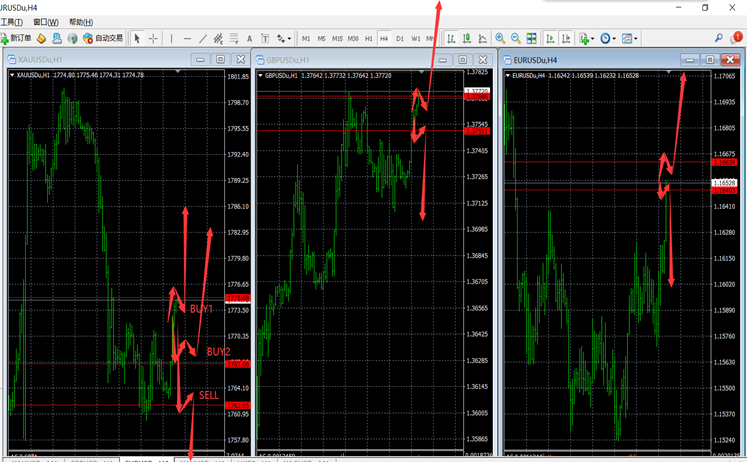Select the horizontal line tool

pos(187,38)
